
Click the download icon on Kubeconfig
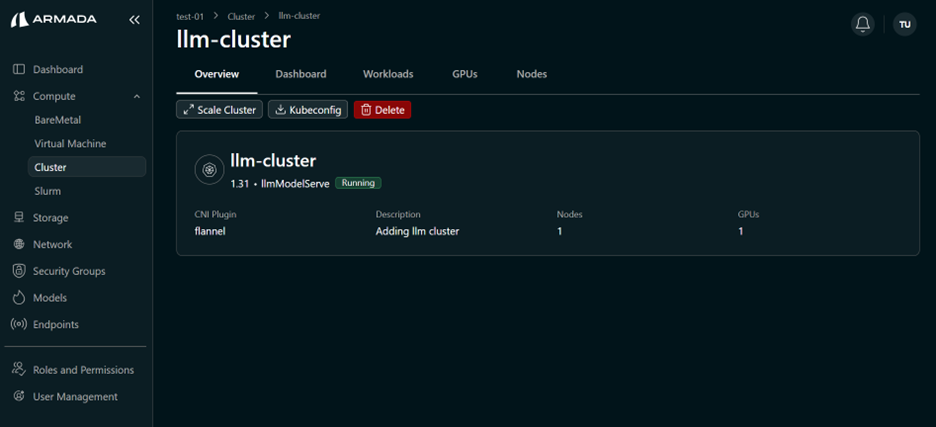pyautogui.click(x=280, y=110)
